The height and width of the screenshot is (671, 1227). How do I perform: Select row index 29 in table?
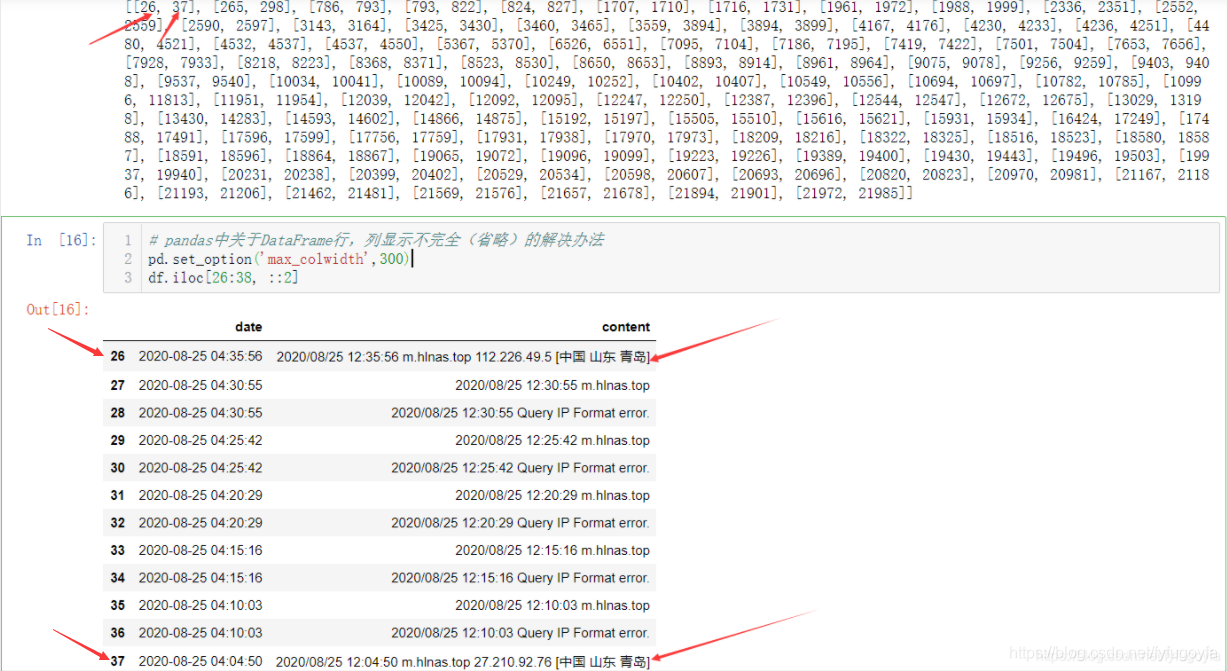pyautogui.click(x=118, y=440)
